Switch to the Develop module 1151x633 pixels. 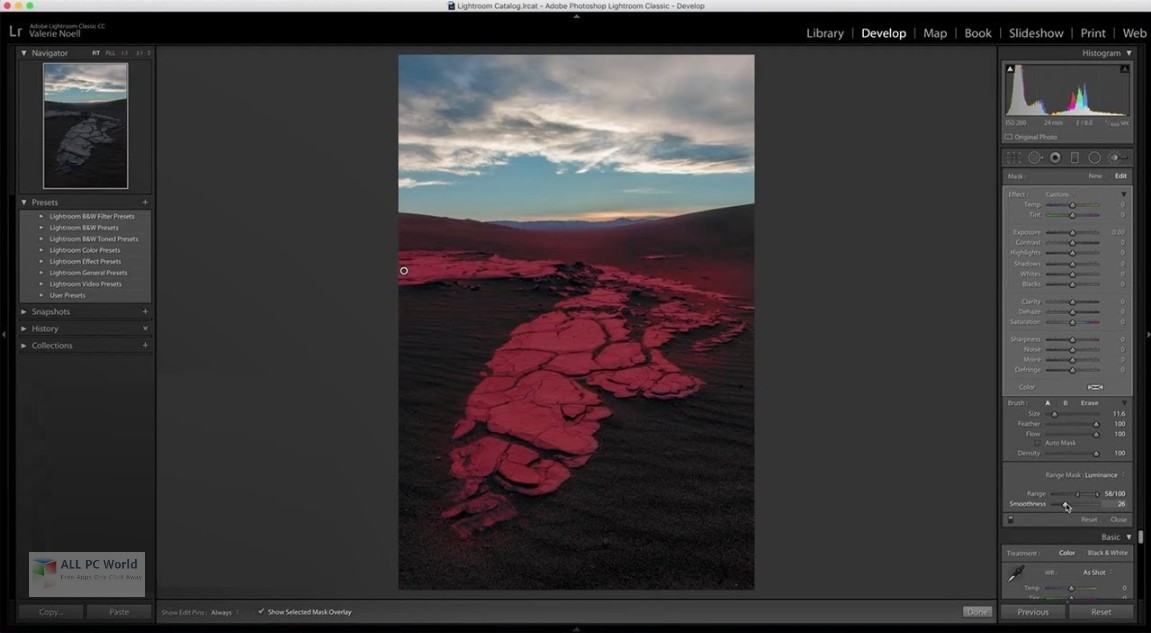click(883, 33)
